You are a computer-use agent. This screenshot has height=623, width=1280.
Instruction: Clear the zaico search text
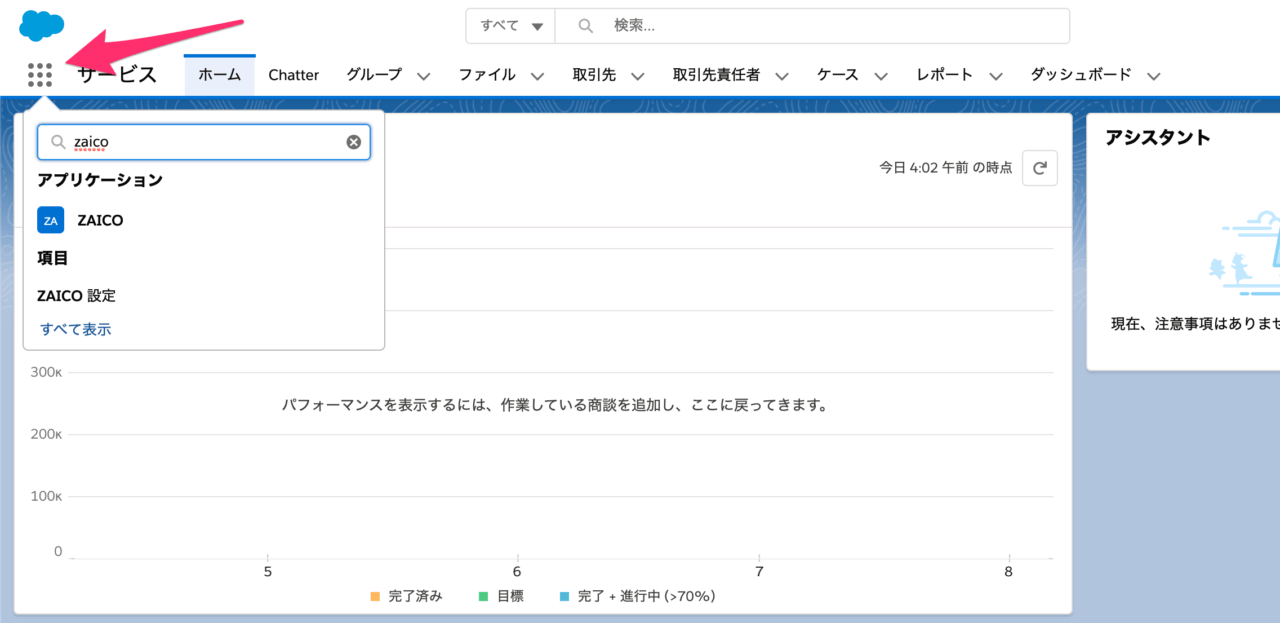coord(353,142)
